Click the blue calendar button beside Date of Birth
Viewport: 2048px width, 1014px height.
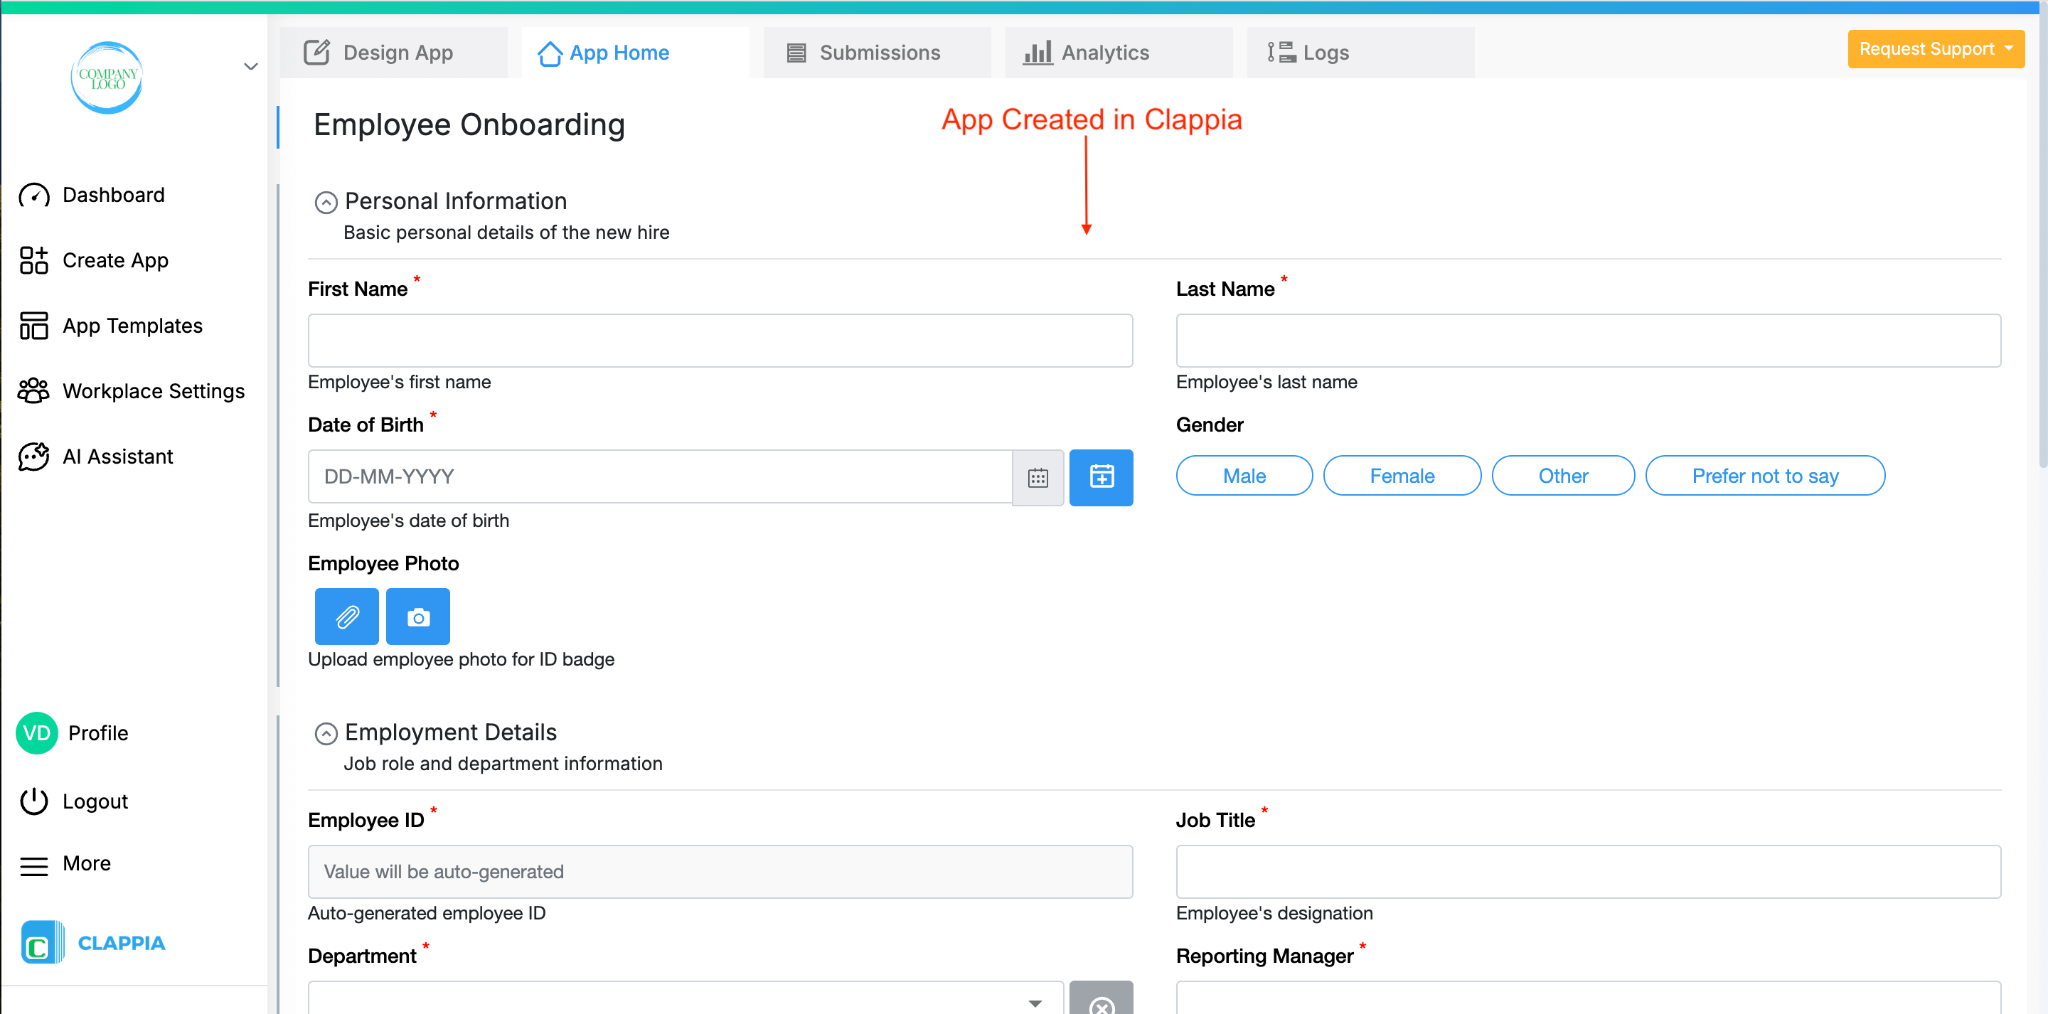(x=1101, y=477)
